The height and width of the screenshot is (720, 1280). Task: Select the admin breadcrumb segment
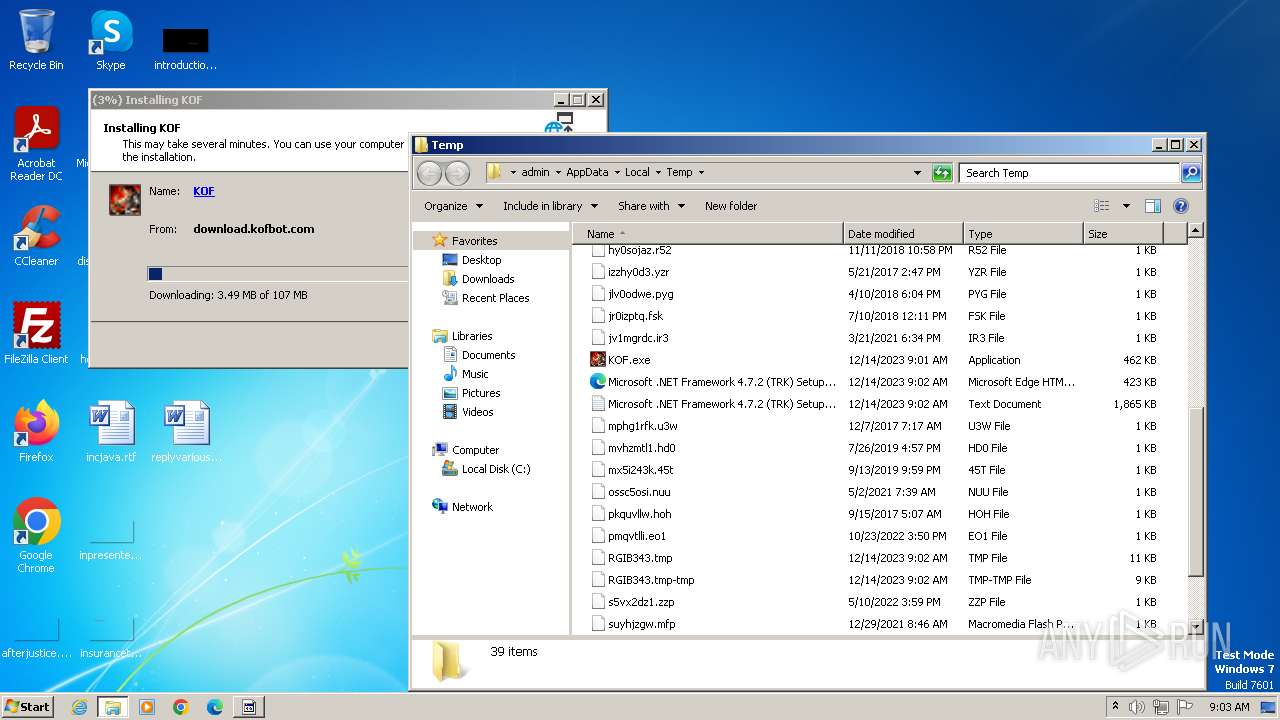pyautogui.click(x=535, y=173)
